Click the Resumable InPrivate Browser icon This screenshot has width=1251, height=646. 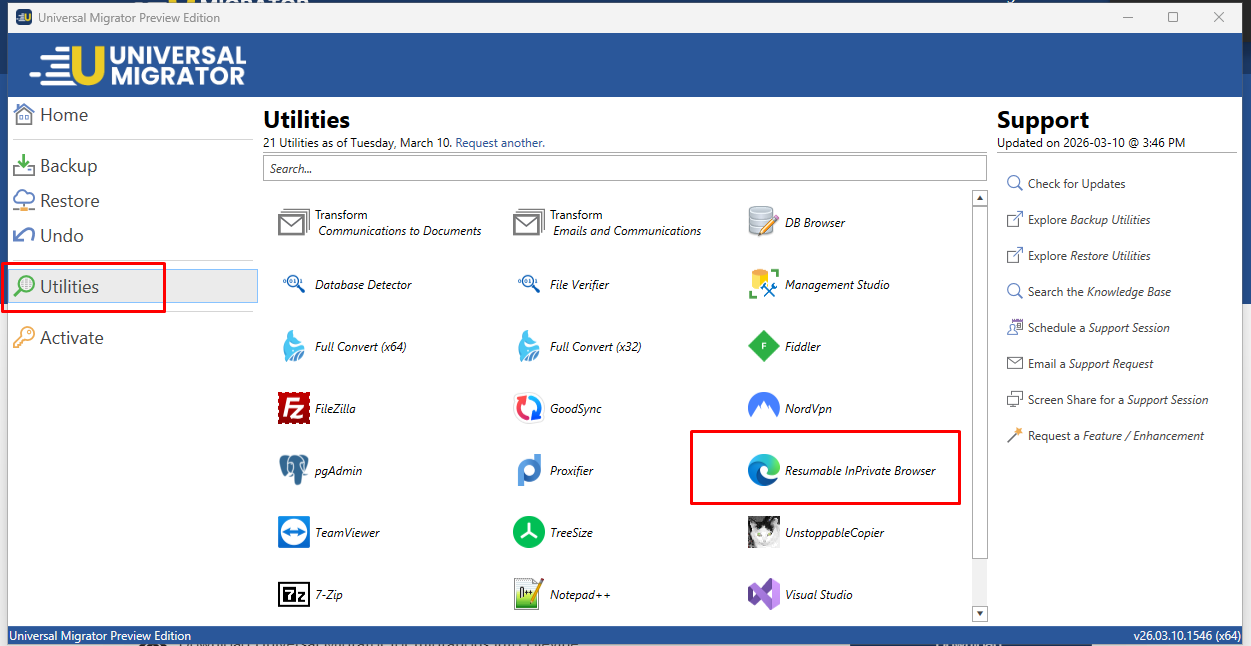point(764,471)
